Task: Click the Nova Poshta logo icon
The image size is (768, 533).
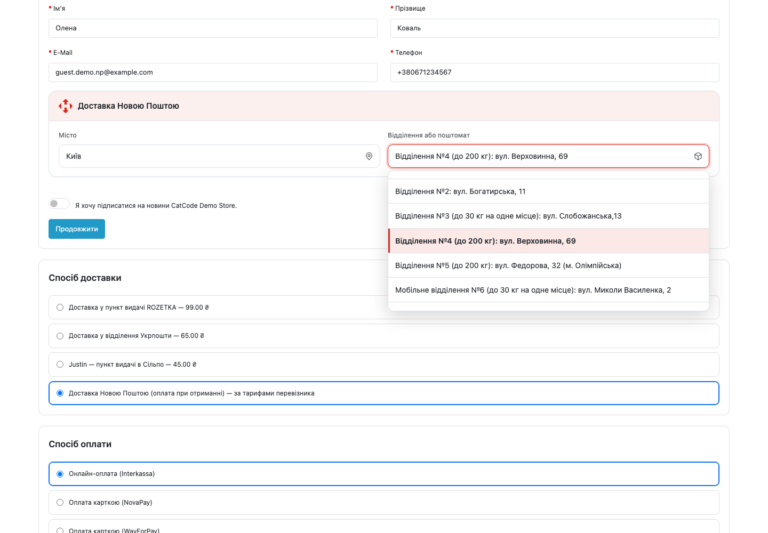Action: 65,106
